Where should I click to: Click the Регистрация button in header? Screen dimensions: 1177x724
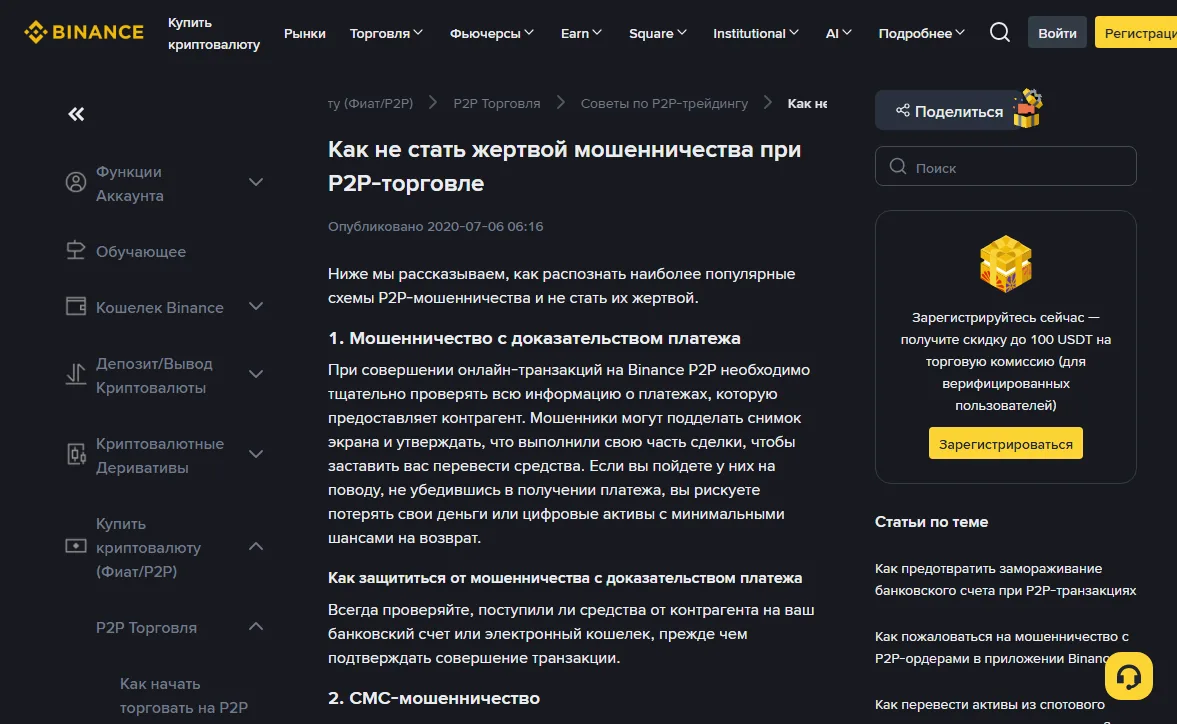coord(1136,32)
